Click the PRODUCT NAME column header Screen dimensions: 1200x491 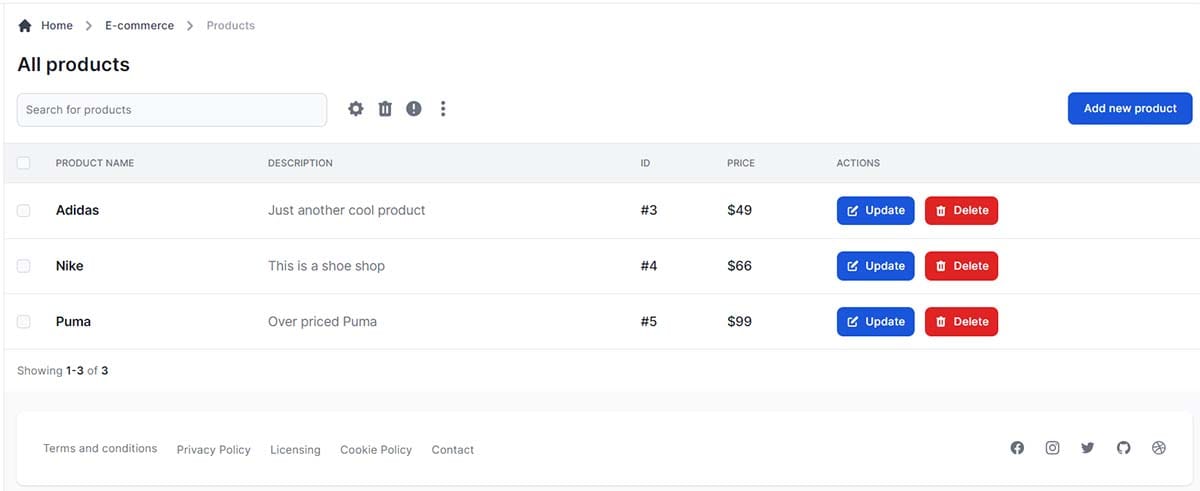pyautogui.click(x=95, y=163)
